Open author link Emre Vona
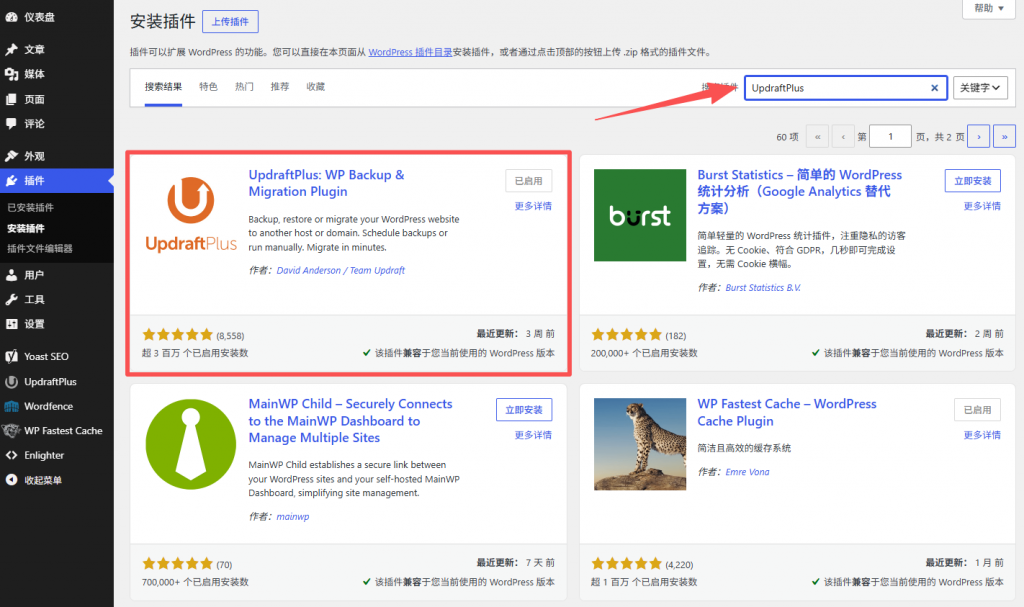Screen dimensions: 1024x607 (x=747, y=472)
